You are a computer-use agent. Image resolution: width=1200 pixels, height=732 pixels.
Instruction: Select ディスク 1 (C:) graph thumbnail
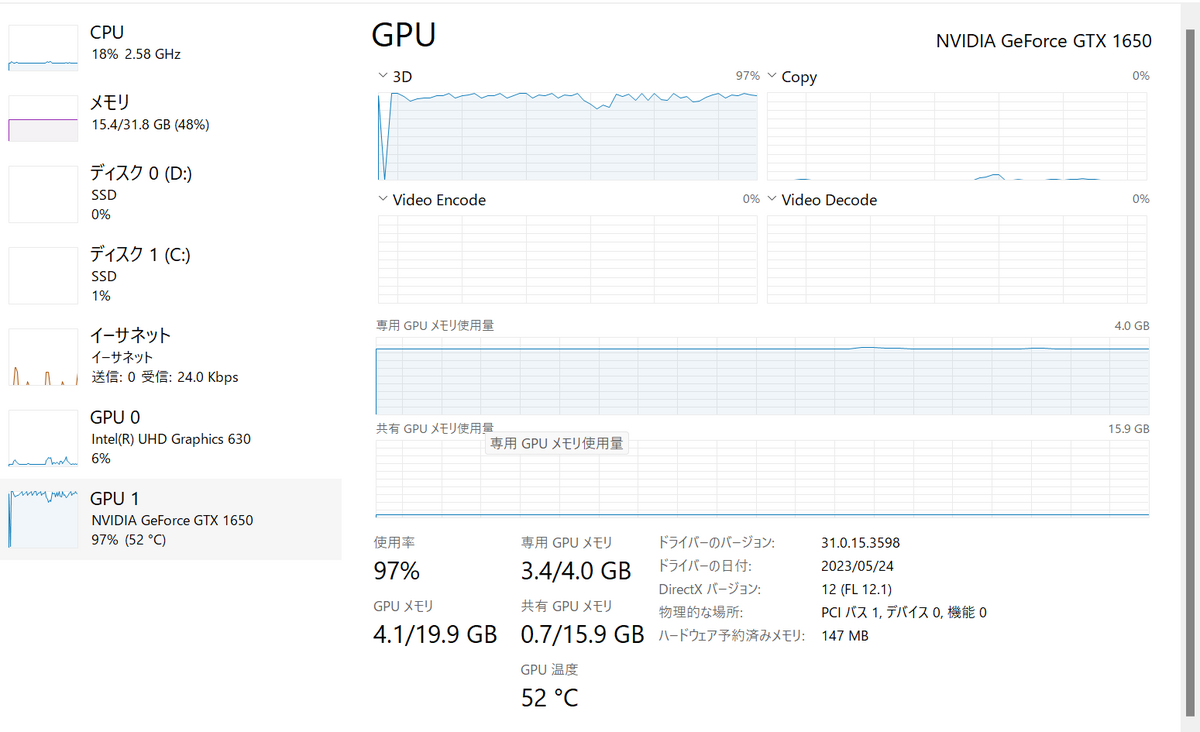click(43, 275)
